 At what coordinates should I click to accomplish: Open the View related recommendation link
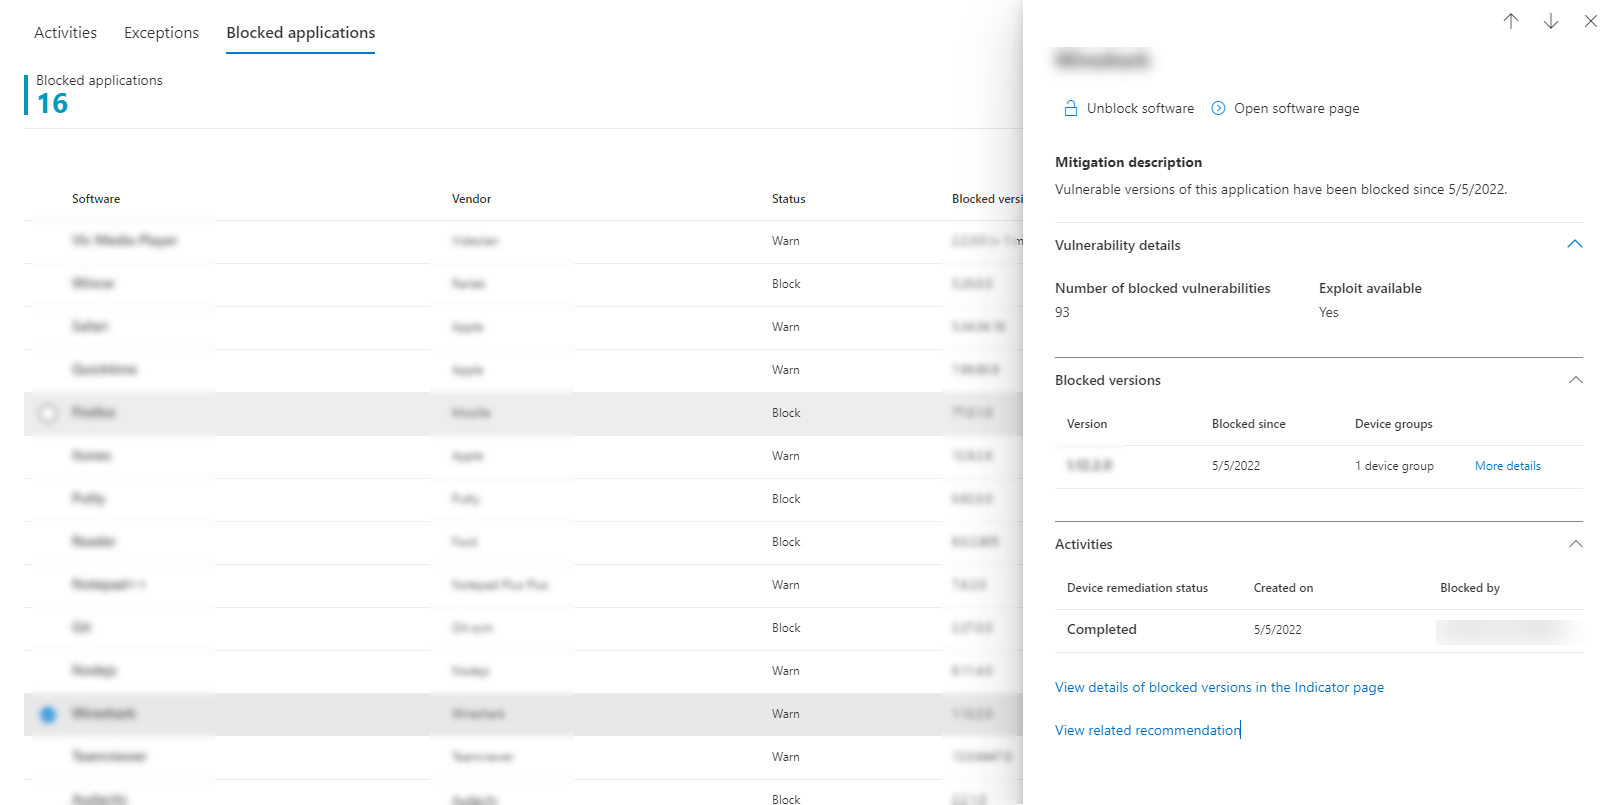(x=1147, y=730)
